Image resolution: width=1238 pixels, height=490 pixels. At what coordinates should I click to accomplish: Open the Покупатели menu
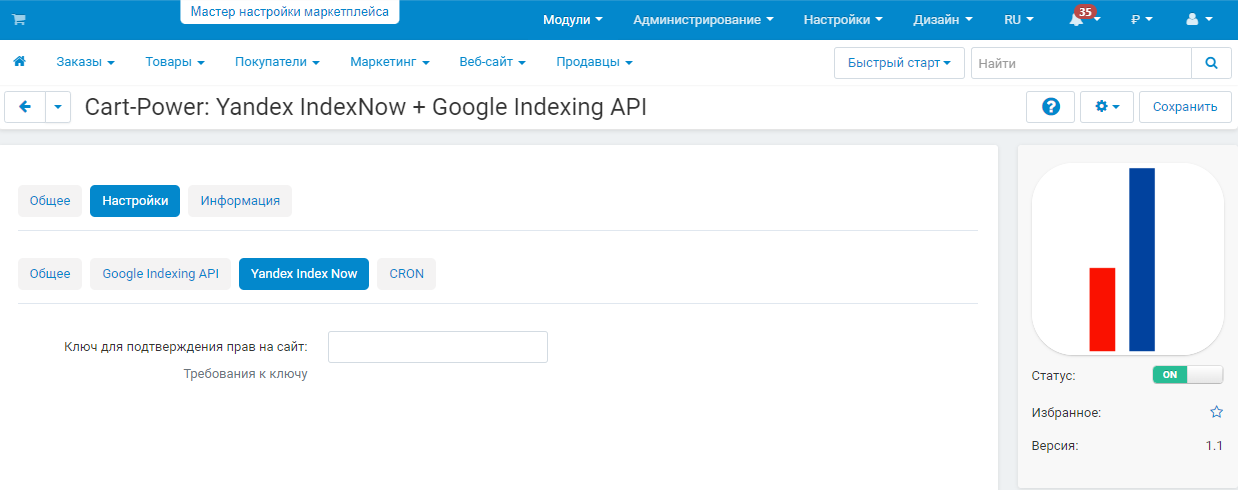277,62
